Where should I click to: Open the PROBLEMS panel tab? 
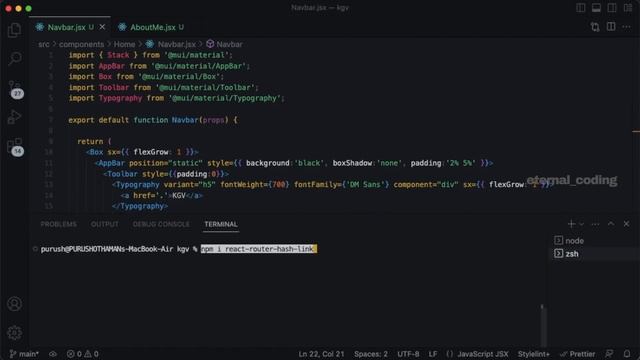coord(58,224)
